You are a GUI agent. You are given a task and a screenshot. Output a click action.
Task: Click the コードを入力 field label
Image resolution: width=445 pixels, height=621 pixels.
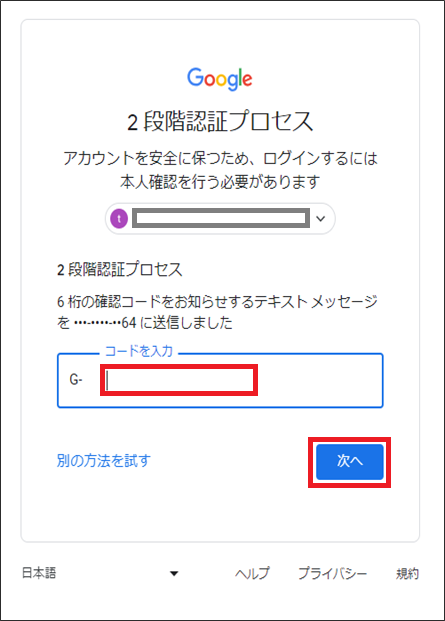pos(139,351)
